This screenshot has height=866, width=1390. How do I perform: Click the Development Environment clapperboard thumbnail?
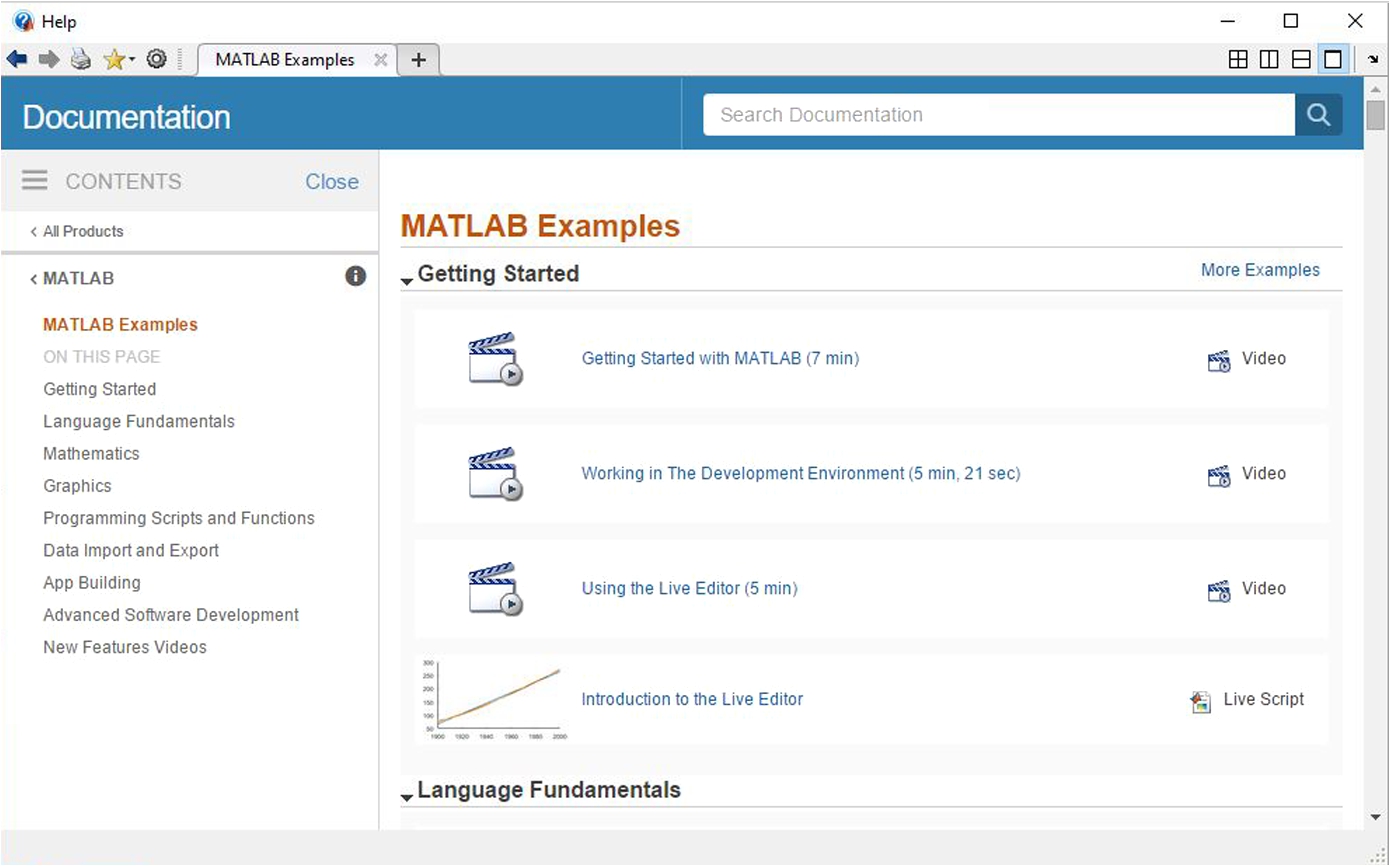[x=495, y=474]
